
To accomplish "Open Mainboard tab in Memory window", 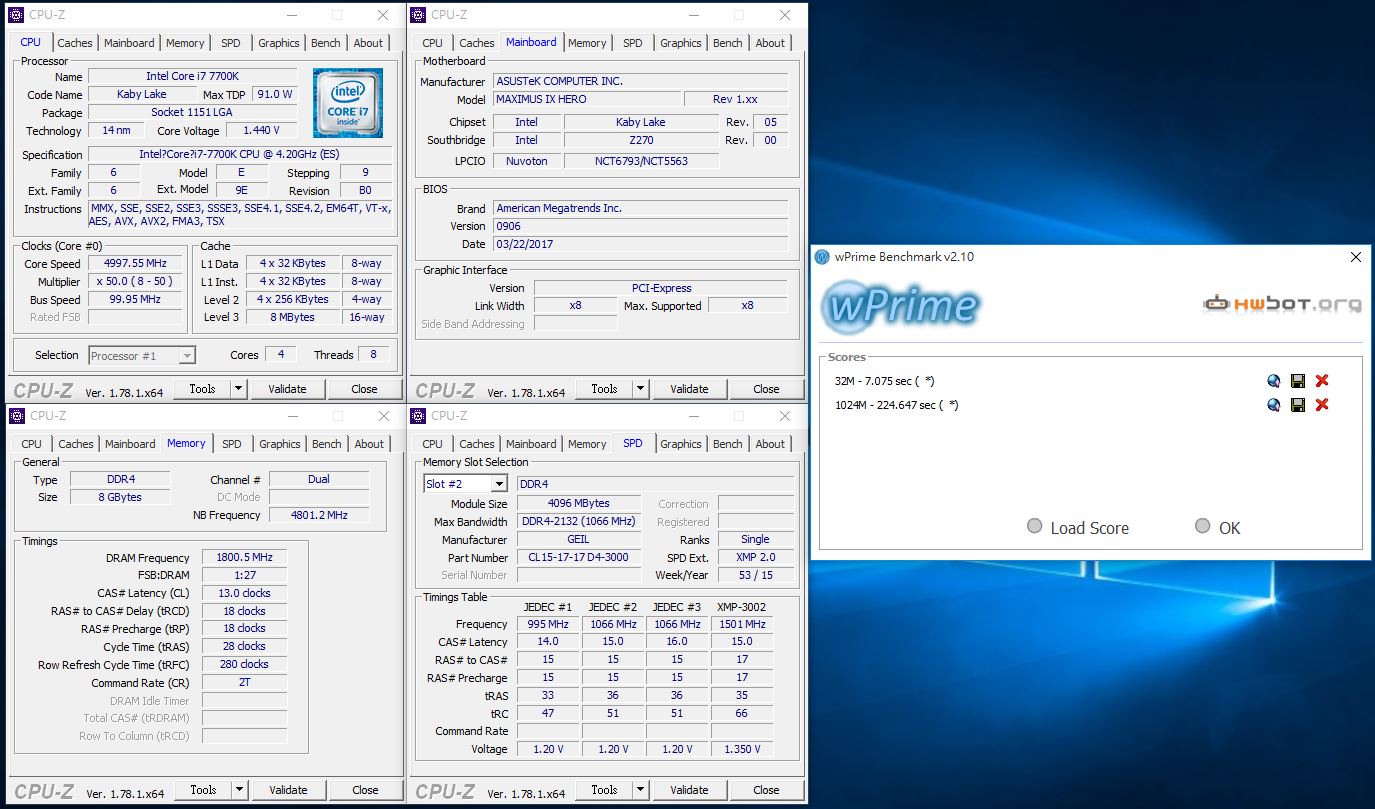I will pos(130,444).
